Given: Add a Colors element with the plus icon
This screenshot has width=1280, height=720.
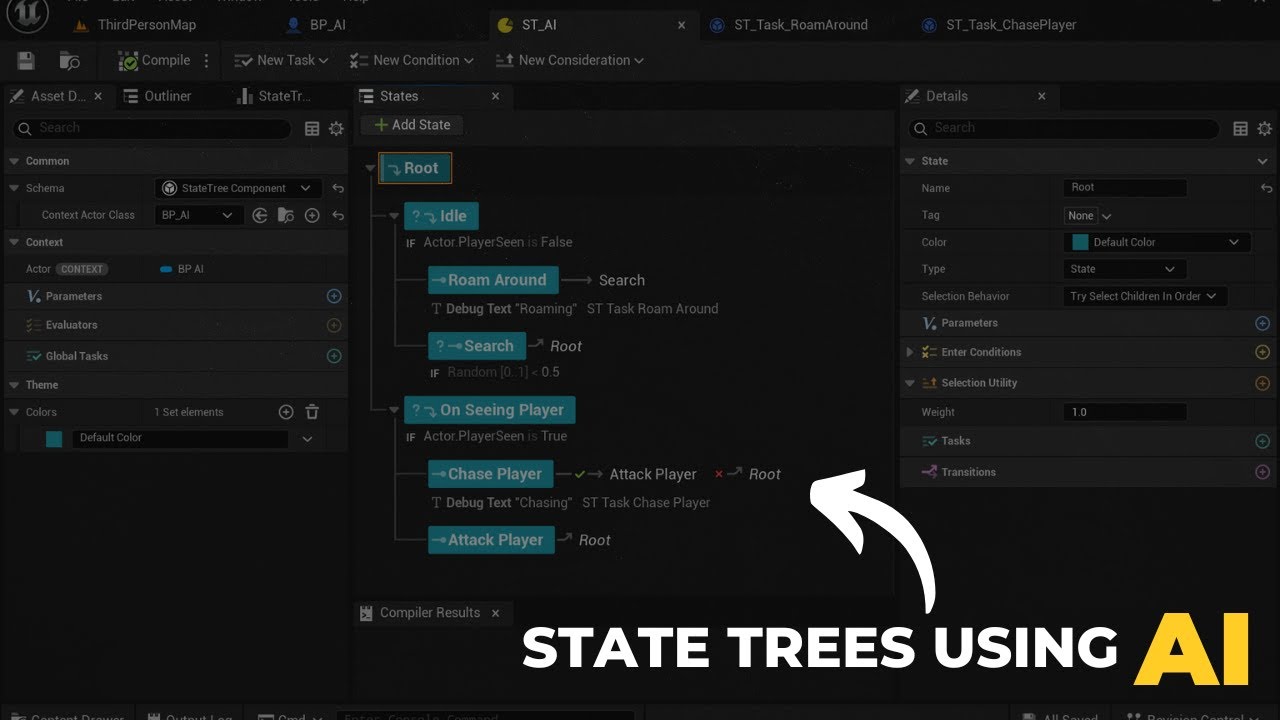Looking at the screenshot, I should click(x=286, y=412).
